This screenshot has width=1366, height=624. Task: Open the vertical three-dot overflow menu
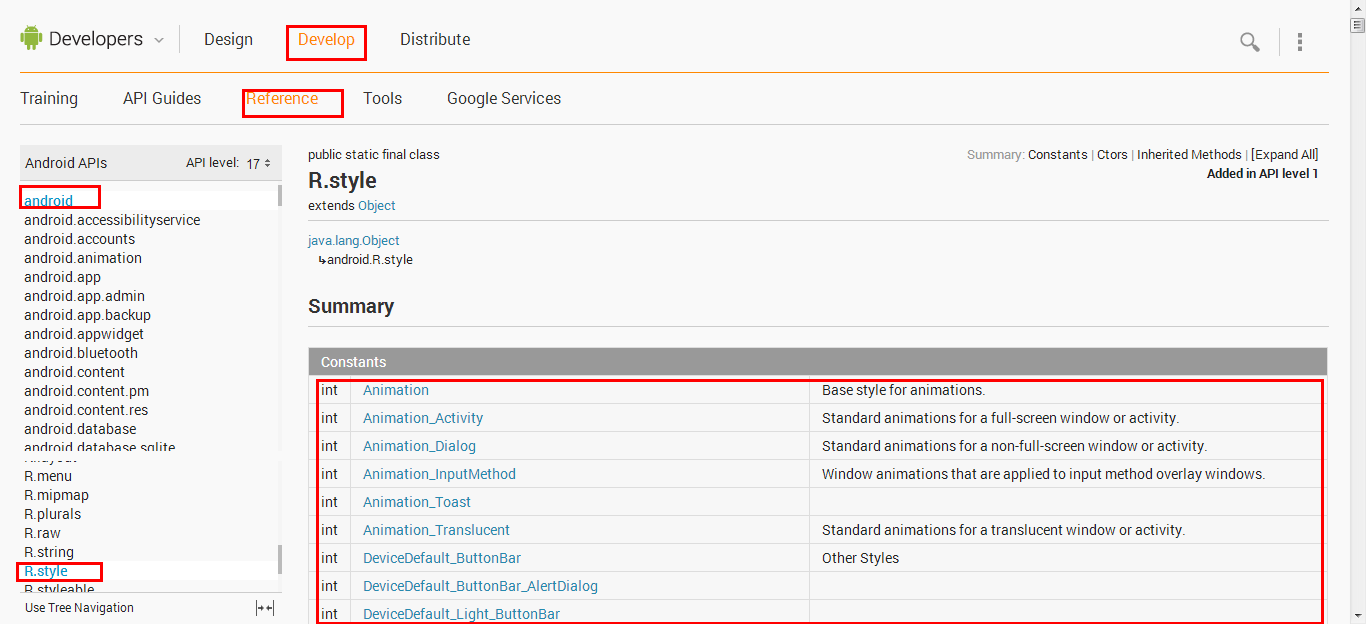(x=1300, y=42)
